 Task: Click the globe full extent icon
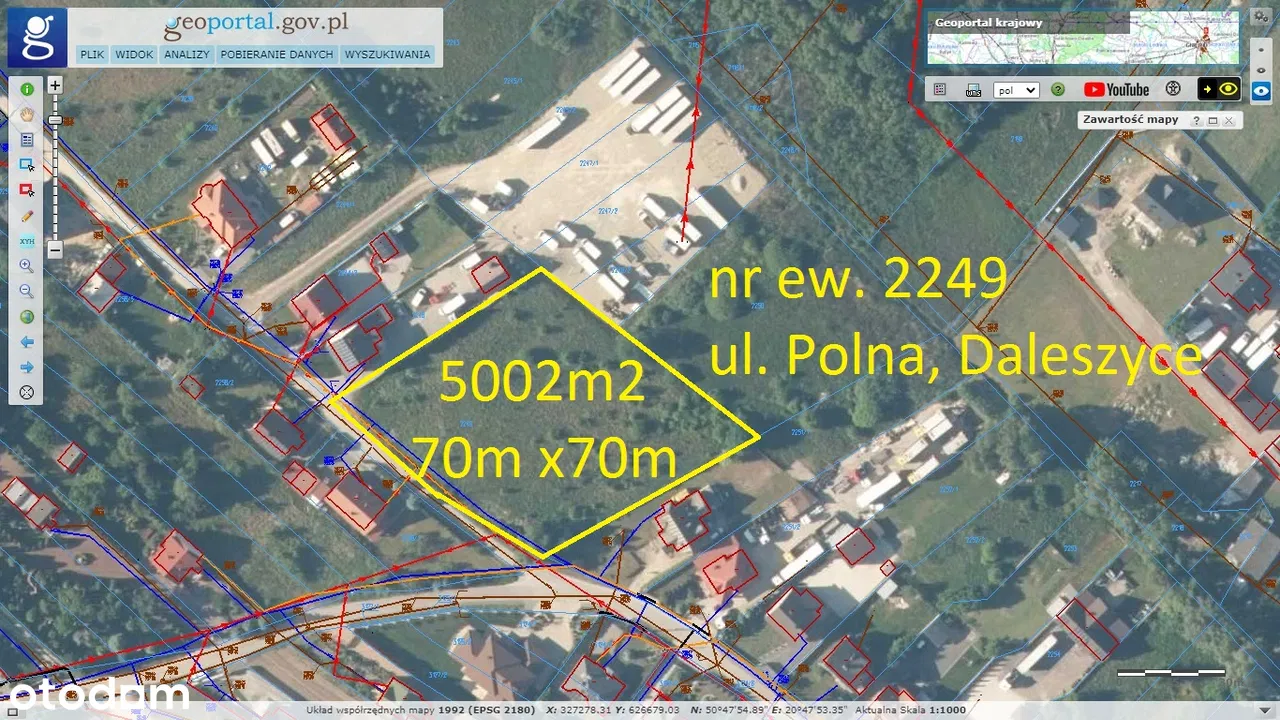pyautogui.click(x=27, y=317)
